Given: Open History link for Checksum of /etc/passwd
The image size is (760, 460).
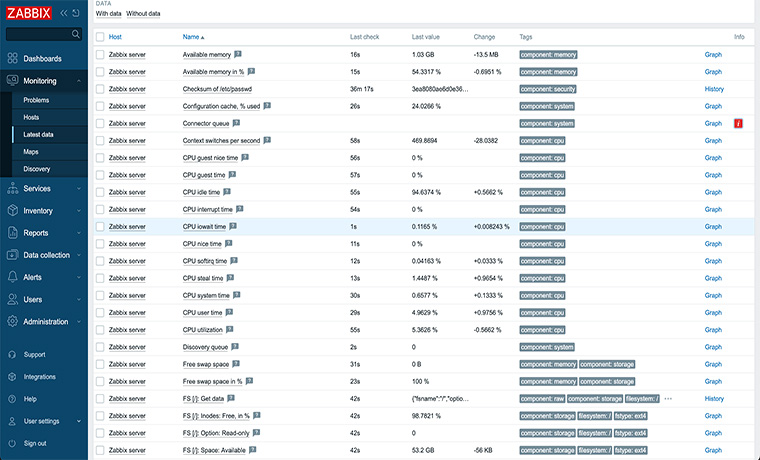Looking at the screenshot, I should 713,89.
